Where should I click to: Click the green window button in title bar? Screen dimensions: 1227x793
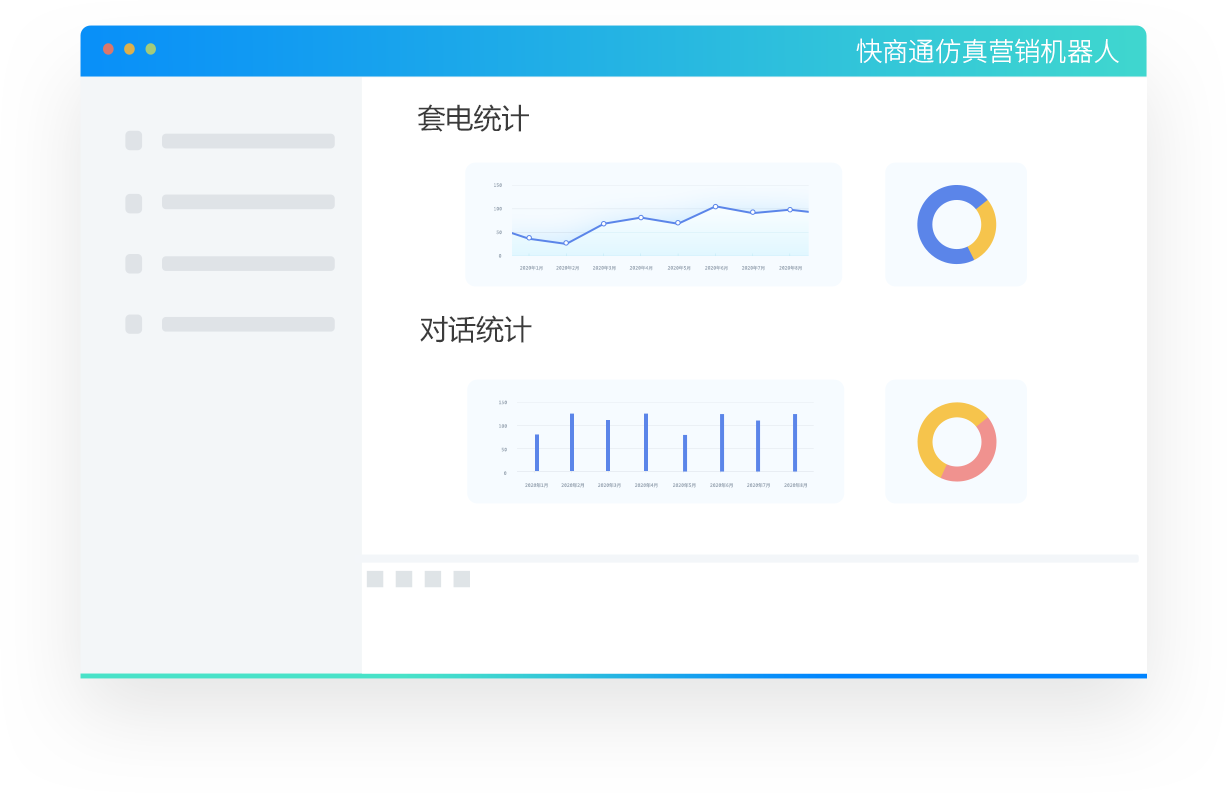tap(151, 49)
